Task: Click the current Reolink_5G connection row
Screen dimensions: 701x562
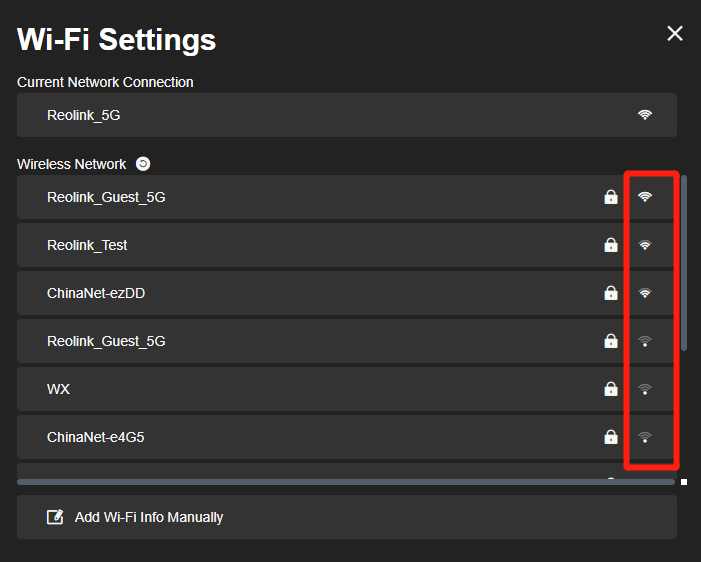Action: (346, 115)
